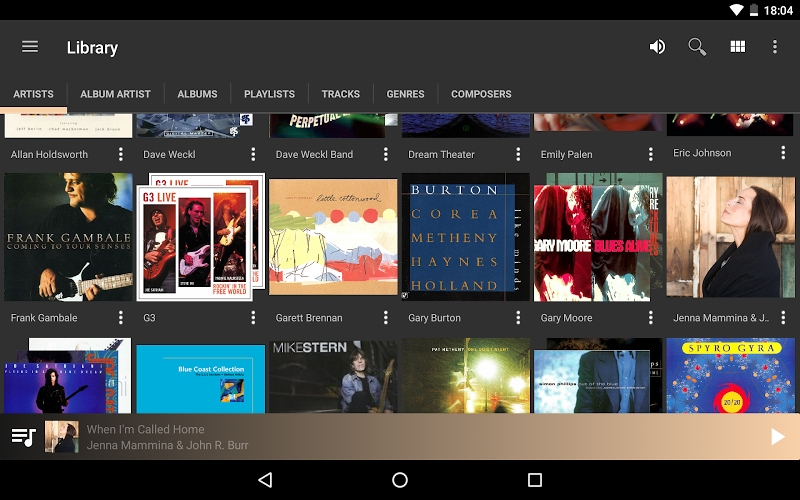Open the Spyro Gyra album cover
The height and width of the screenshot is (500, 800).
[x=731, y=376]
